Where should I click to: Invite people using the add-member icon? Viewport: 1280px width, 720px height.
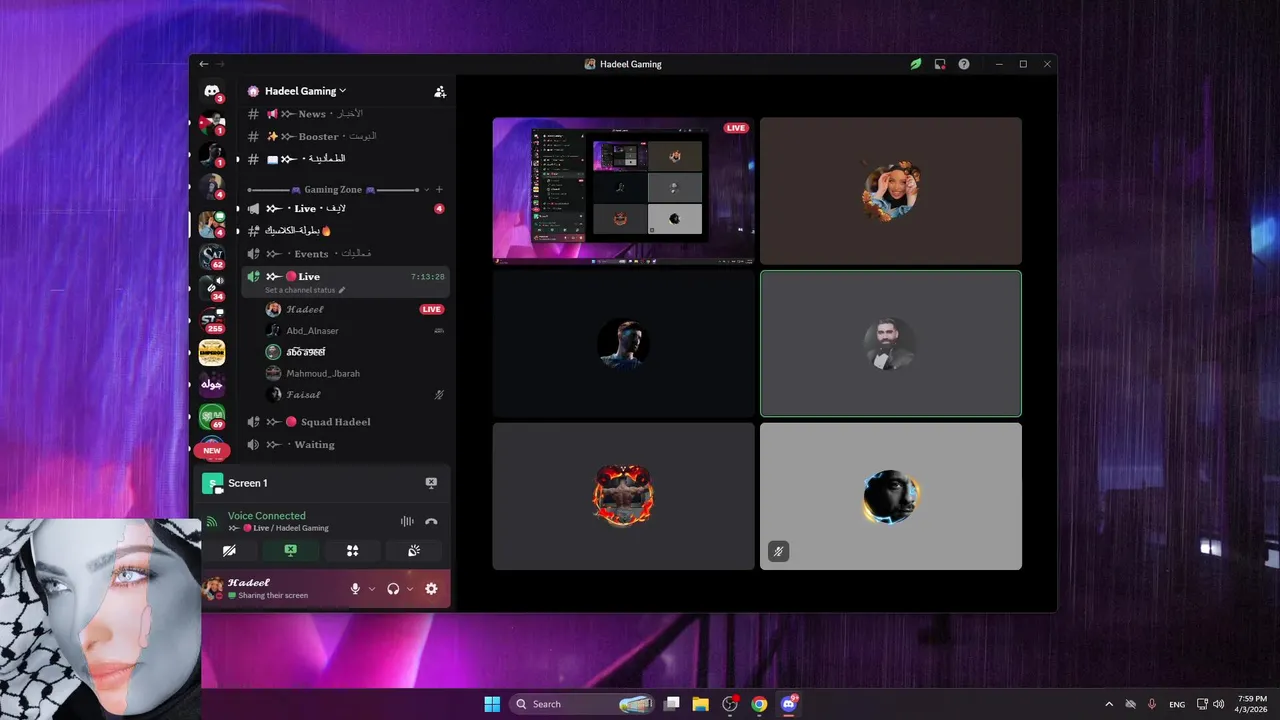point(440,91)
